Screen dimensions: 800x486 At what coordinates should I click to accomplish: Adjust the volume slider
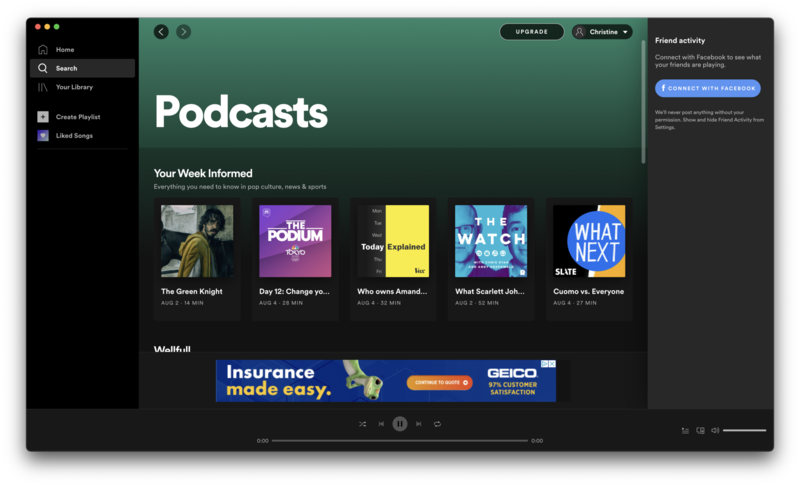coord(744,430)
